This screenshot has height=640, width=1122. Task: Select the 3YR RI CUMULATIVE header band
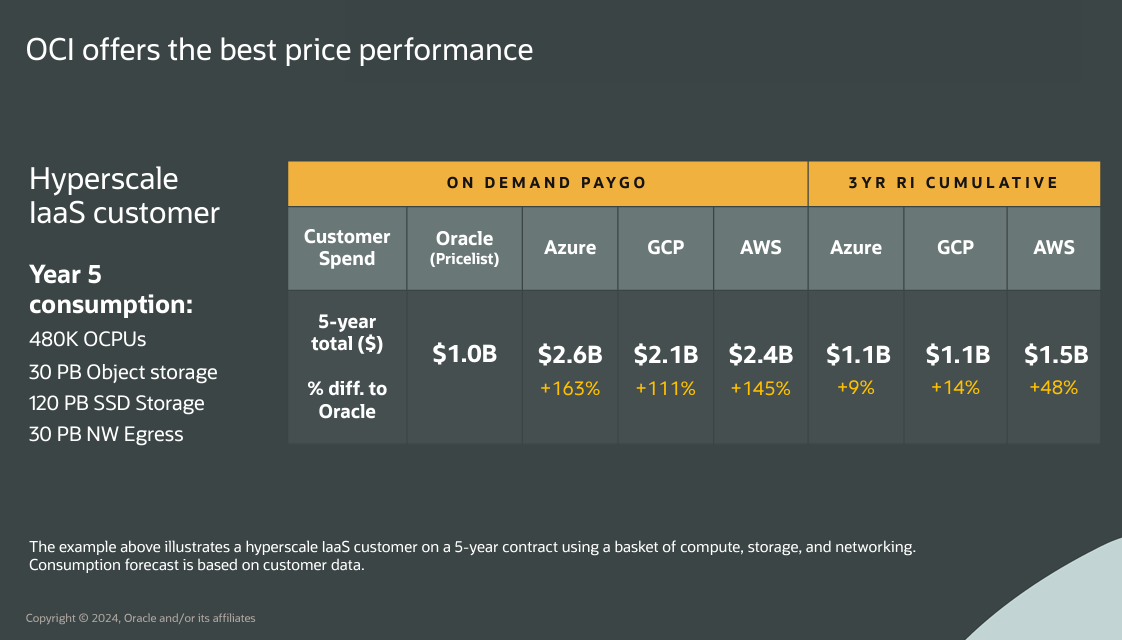pos(954,183)
